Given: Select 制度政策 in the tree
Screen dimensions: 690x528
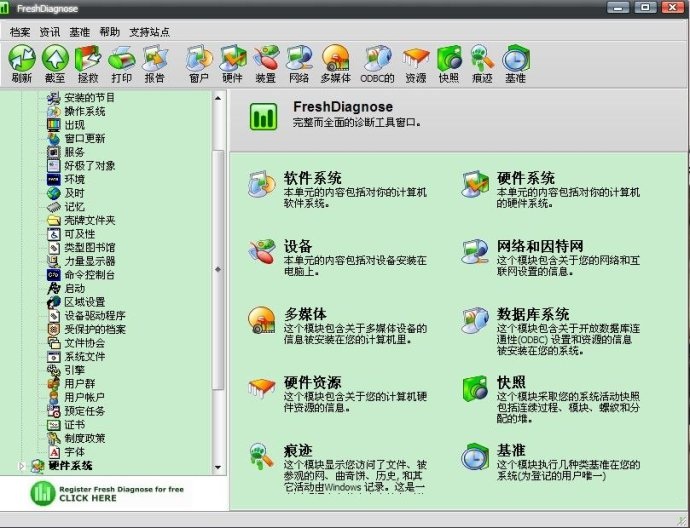Looking at the screenshot, I should click(84, 438).
